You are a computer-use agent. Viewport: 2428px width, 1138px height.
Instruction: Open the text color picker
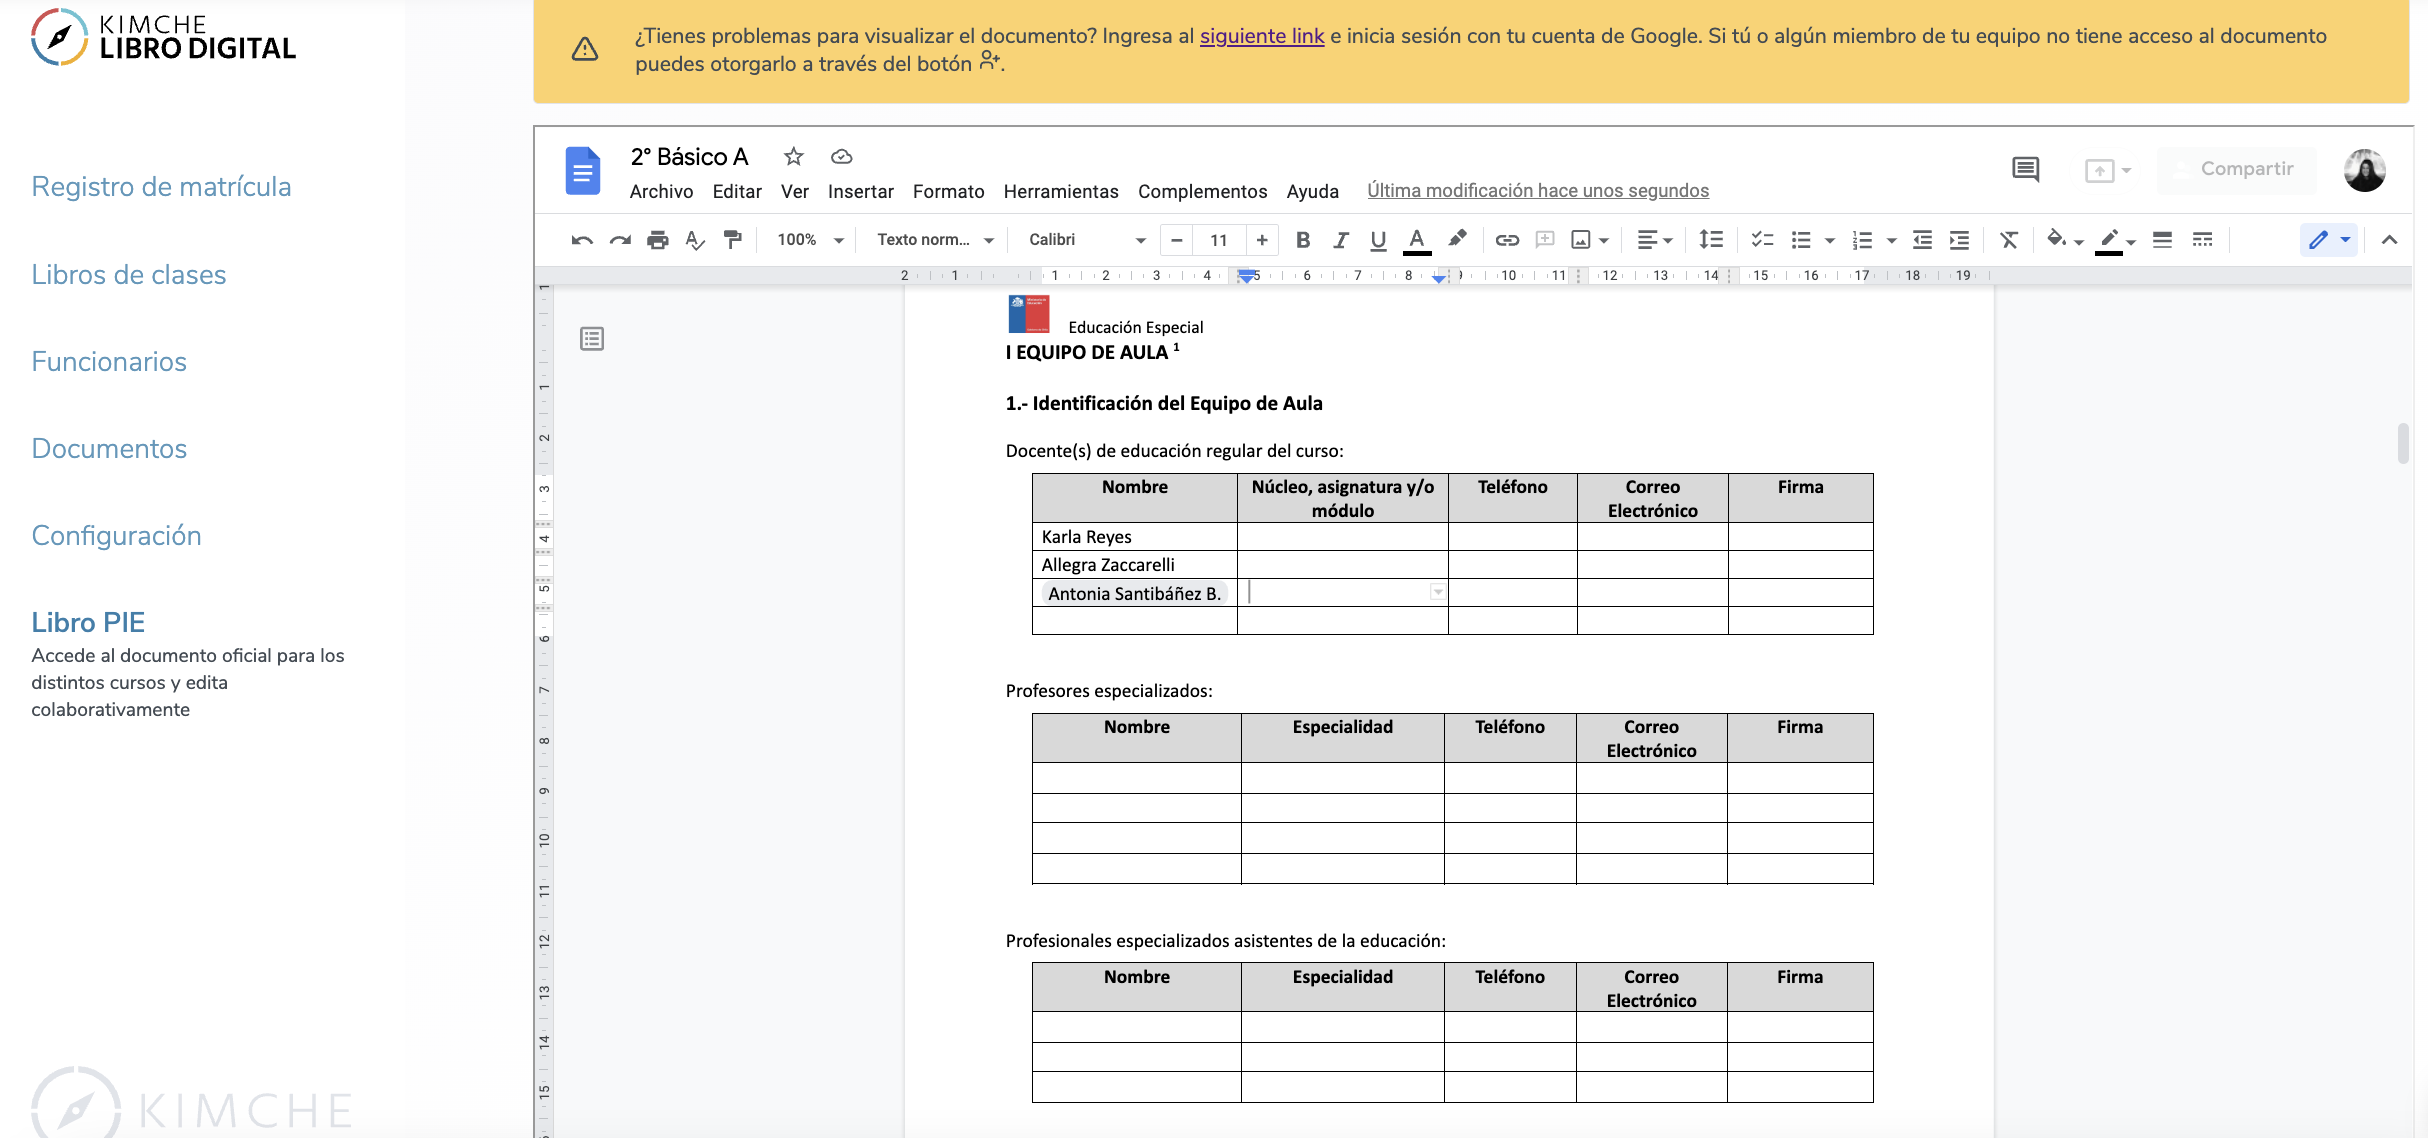1416,240
